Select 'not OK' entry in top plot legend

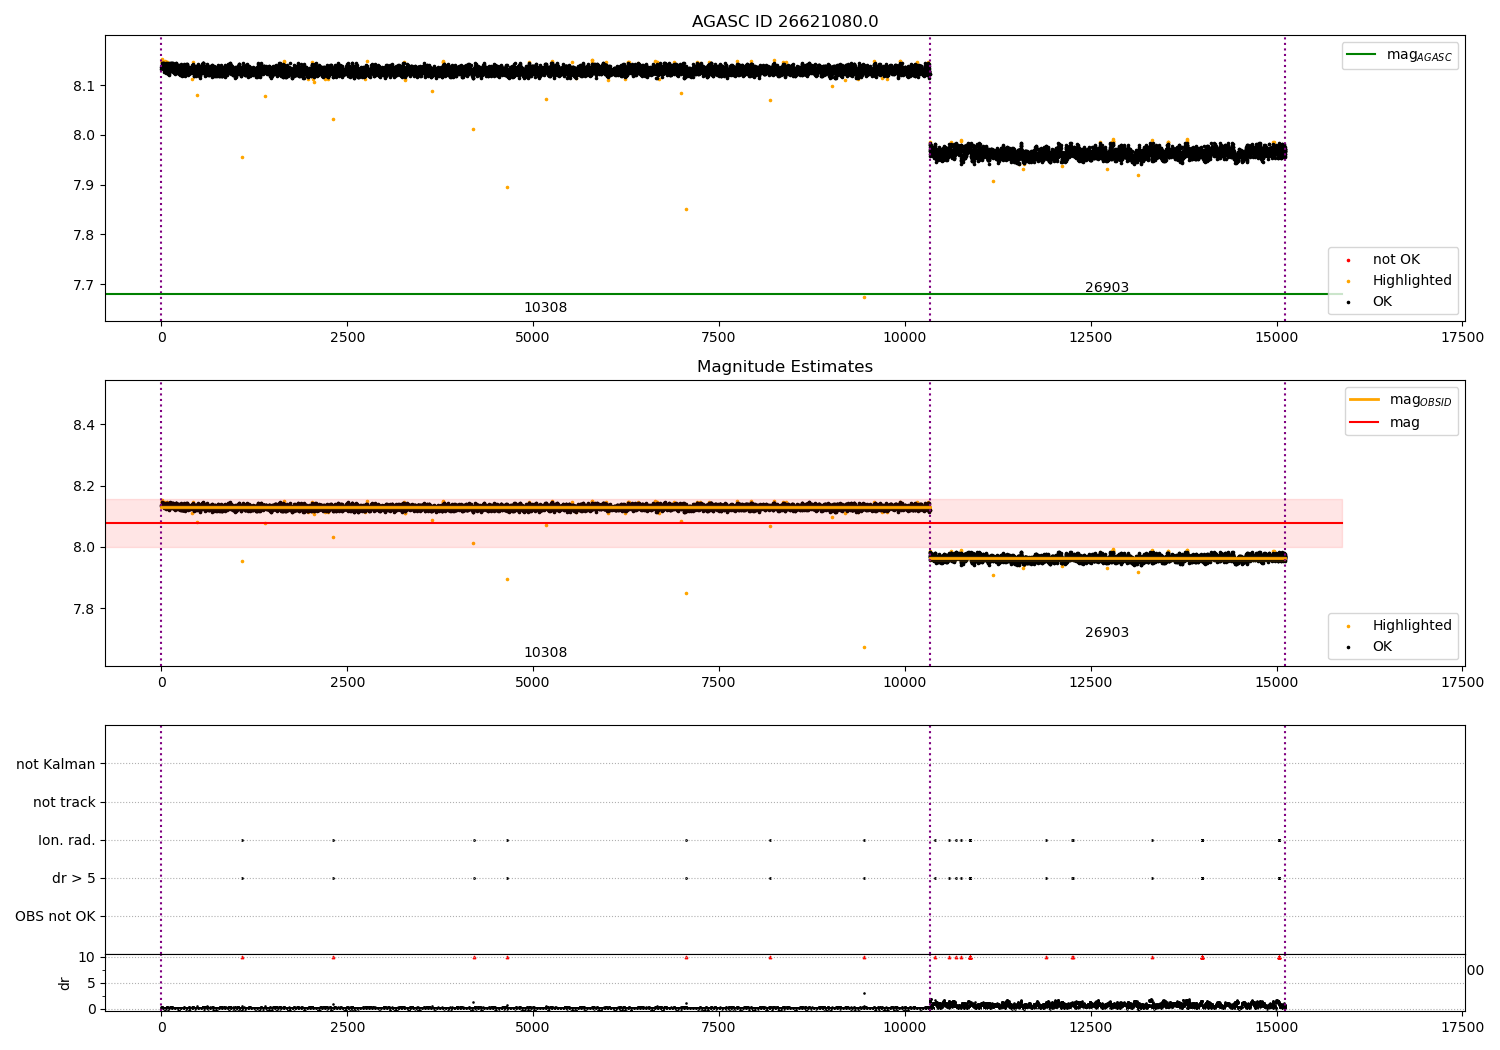[x=1396, y=260]
